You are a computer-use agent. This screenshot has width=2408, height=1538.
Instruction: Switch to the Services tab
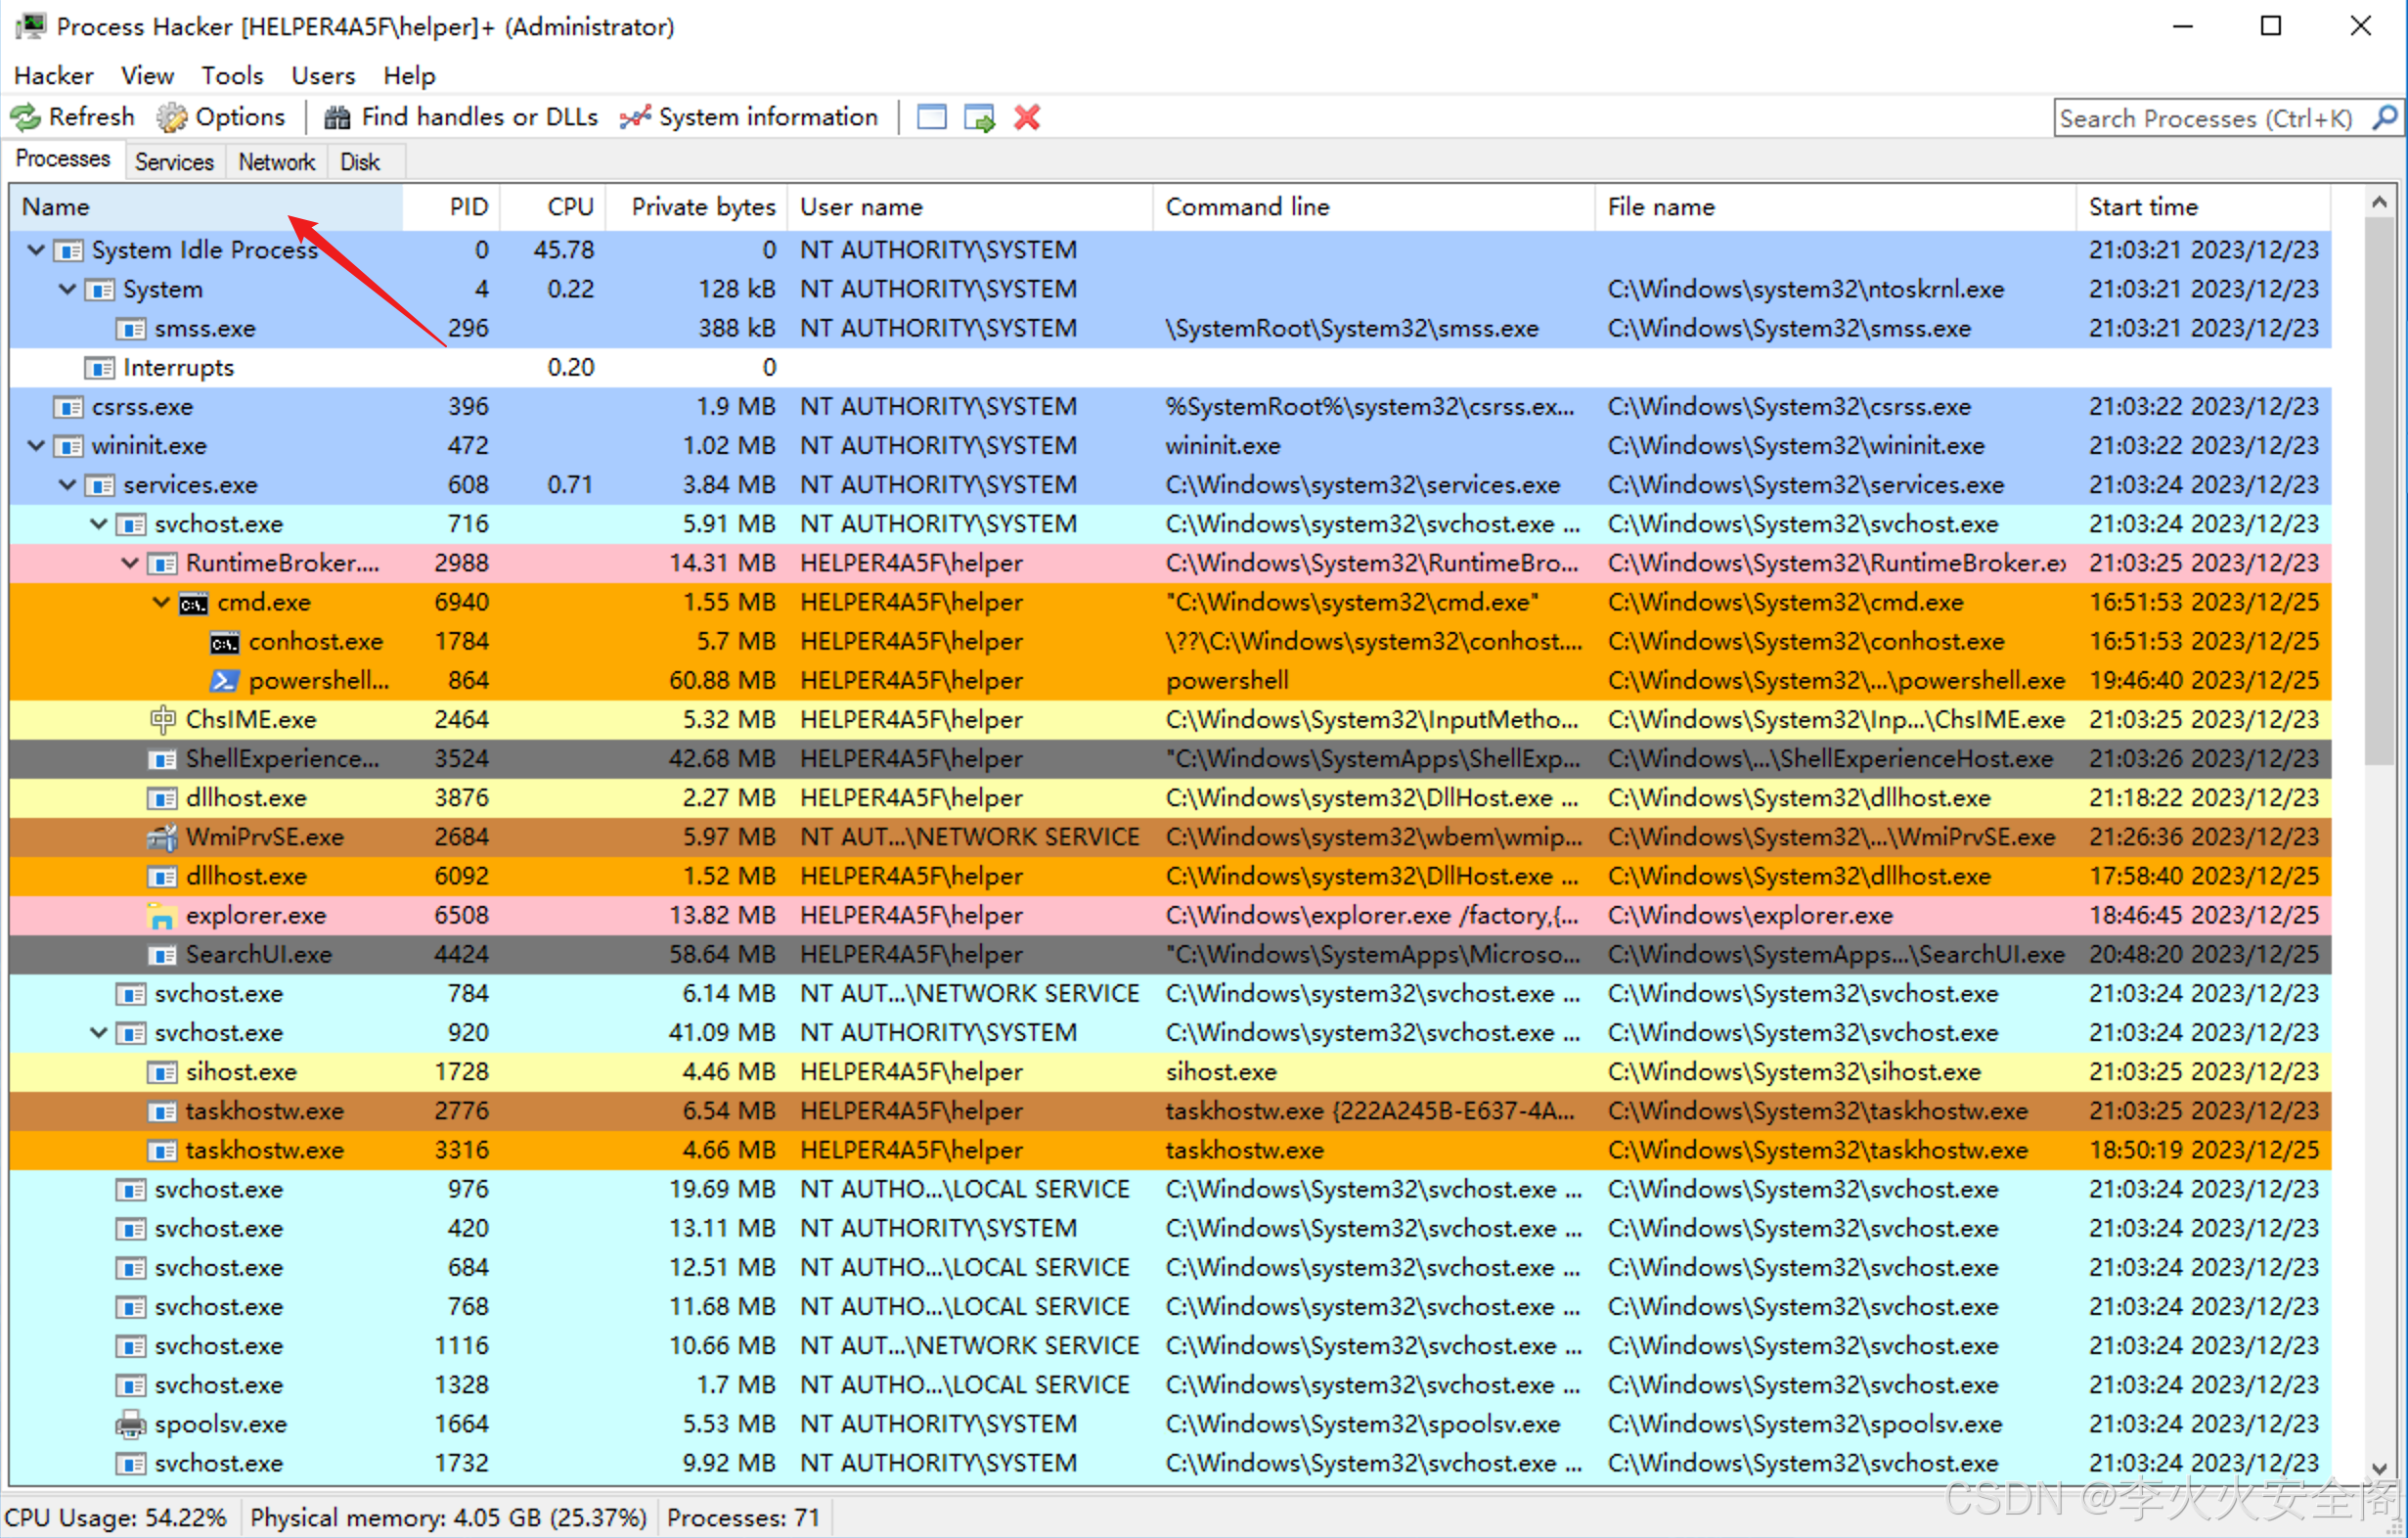point(174,162)
